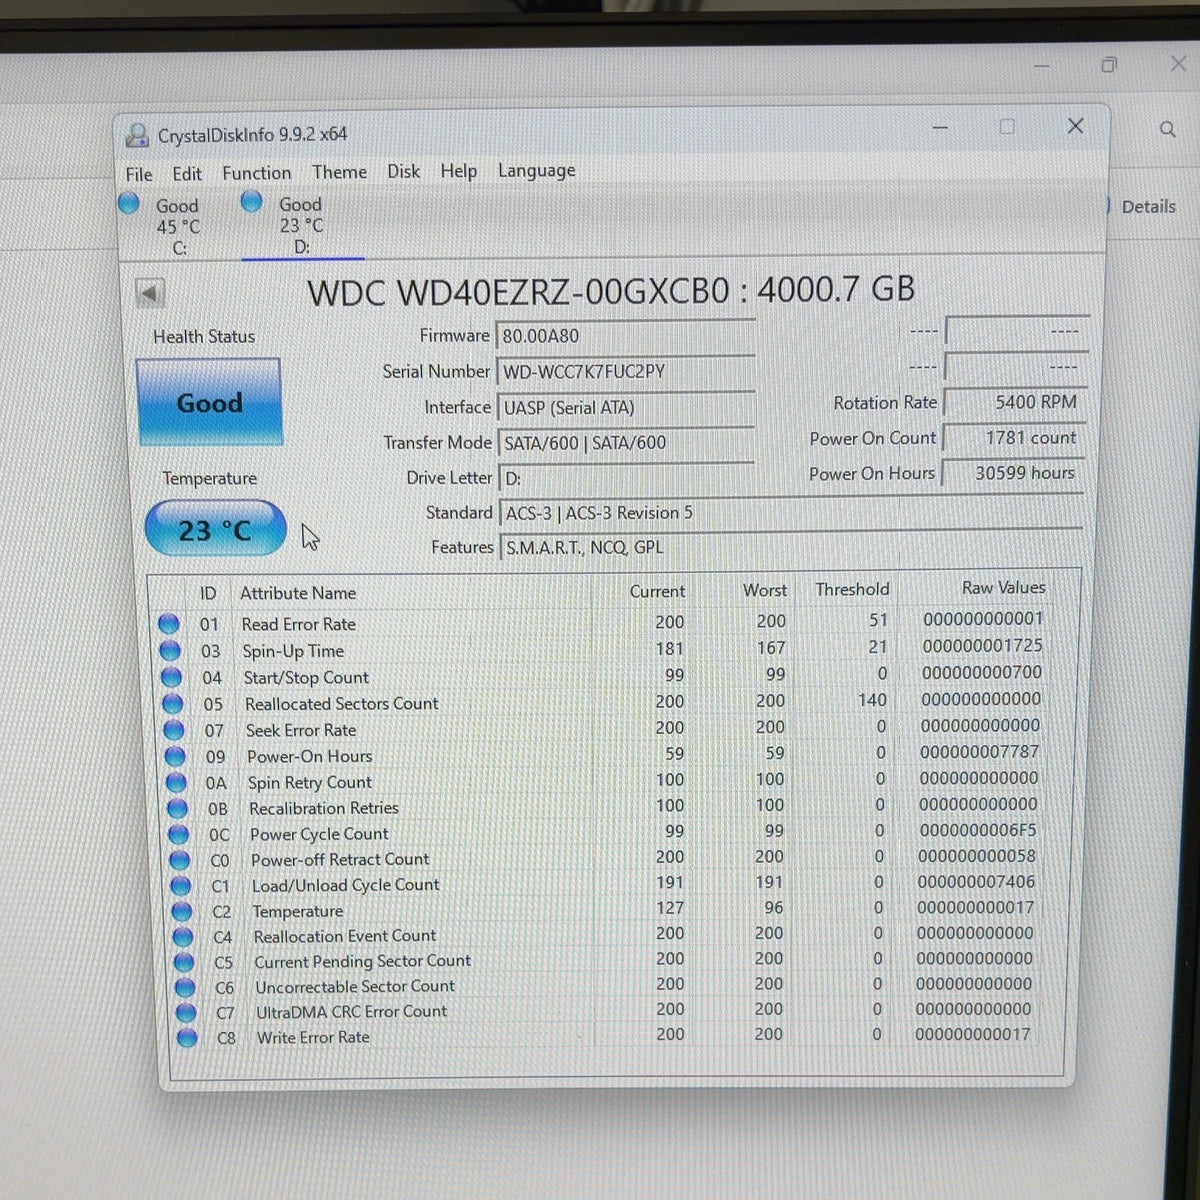Click the Power On Count value field
Image resolution: width=1200 pixels, height=1200 pixels.
1014,438
